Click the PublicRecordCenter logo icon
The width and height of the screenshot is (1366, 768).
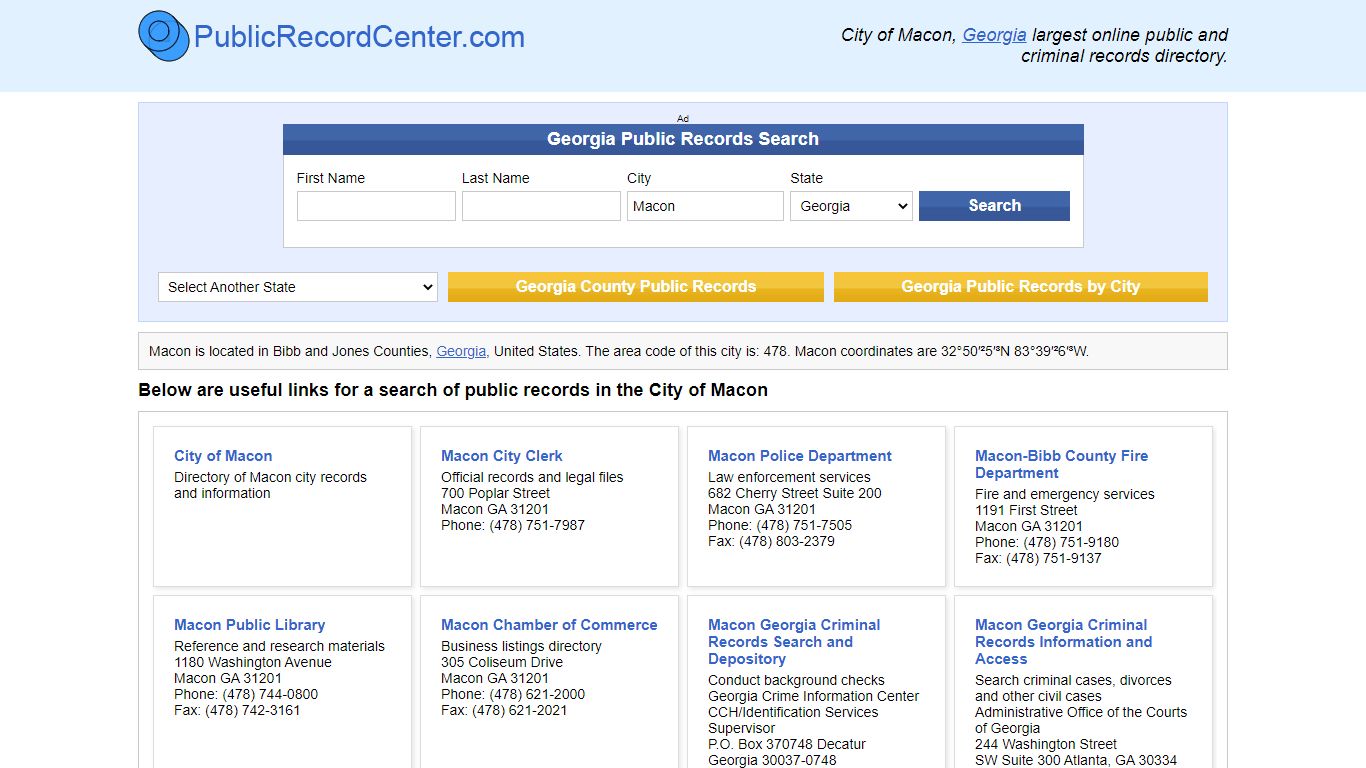click(x=164, y=36)
